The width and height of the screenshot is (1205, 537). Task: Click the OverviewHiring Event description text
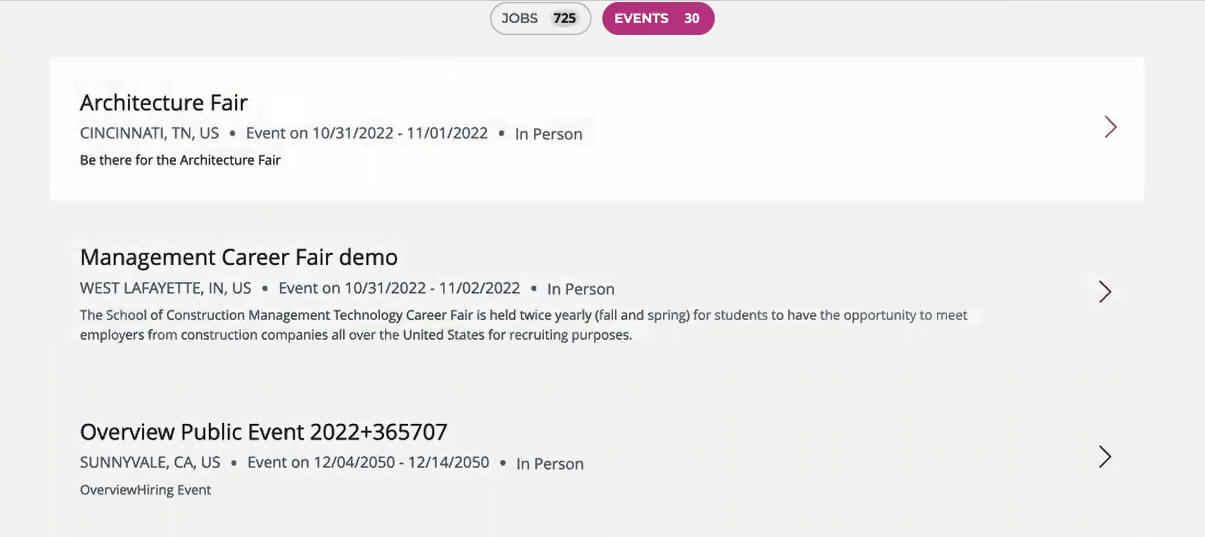click(x=145, y=490)
